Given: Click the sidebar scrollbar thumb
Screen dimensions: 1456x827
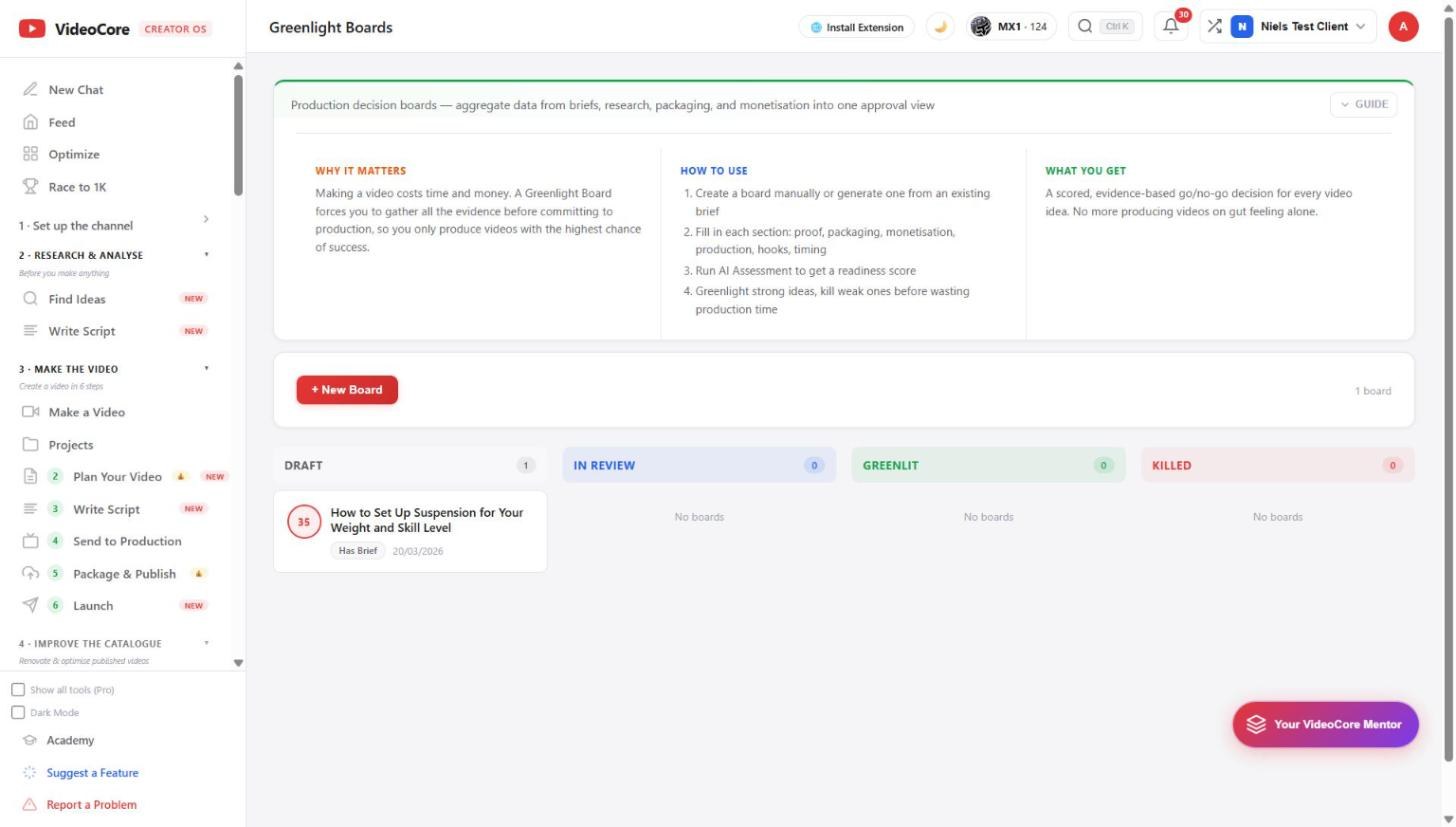Looking at the screenshot, I should pyautogui.click(x=238, y=135).
